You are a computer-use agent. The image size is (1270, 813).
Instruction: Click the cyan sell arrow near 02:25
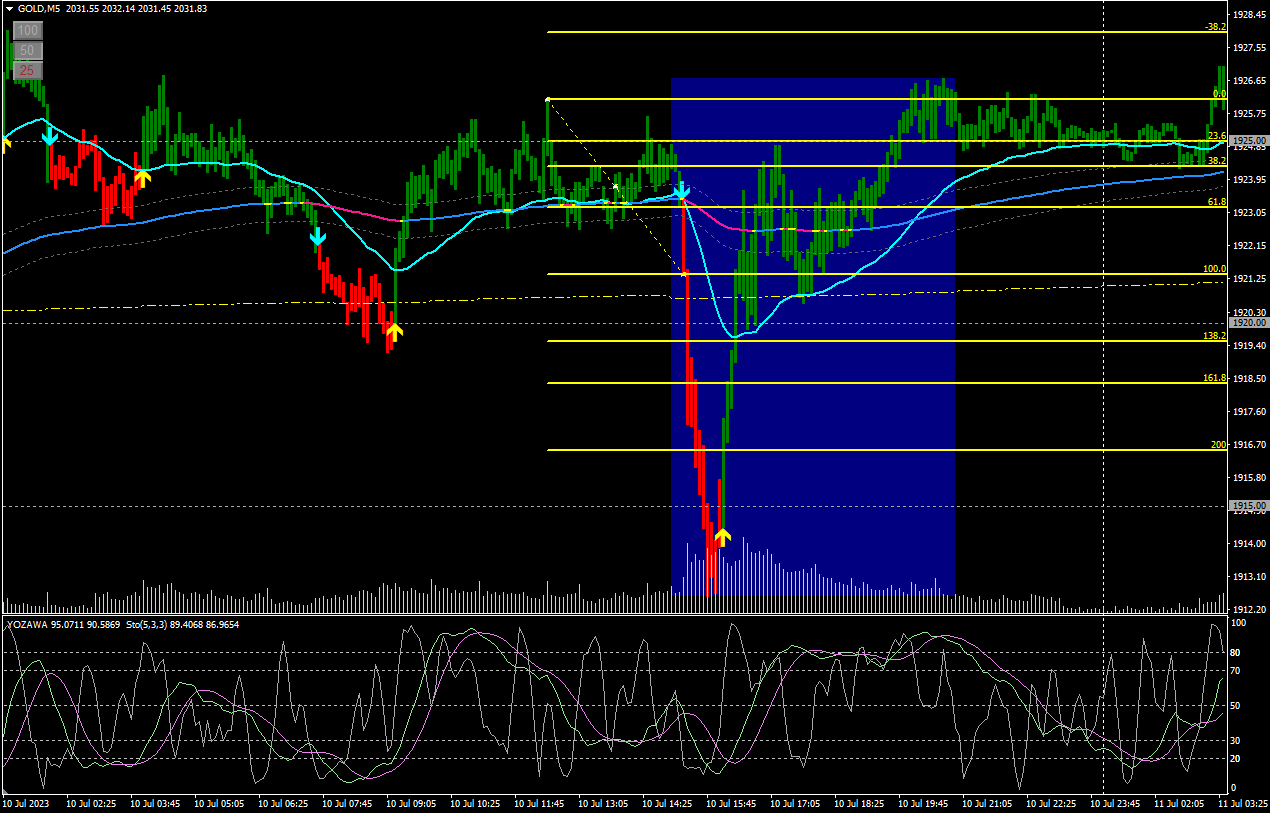coord(49,136)
